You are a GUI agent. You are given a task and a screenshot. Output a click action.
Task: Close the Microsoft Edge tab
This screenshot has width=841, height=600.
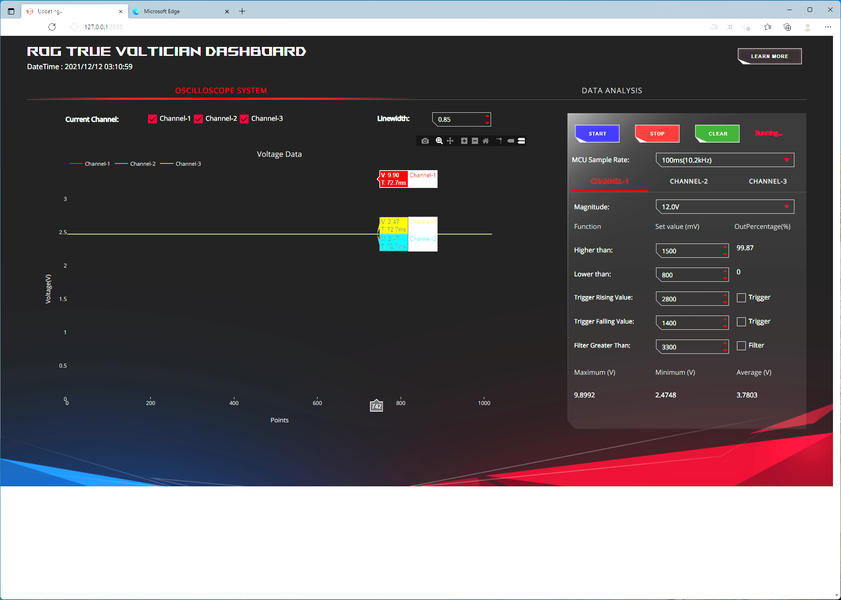[x=227, y=11]
